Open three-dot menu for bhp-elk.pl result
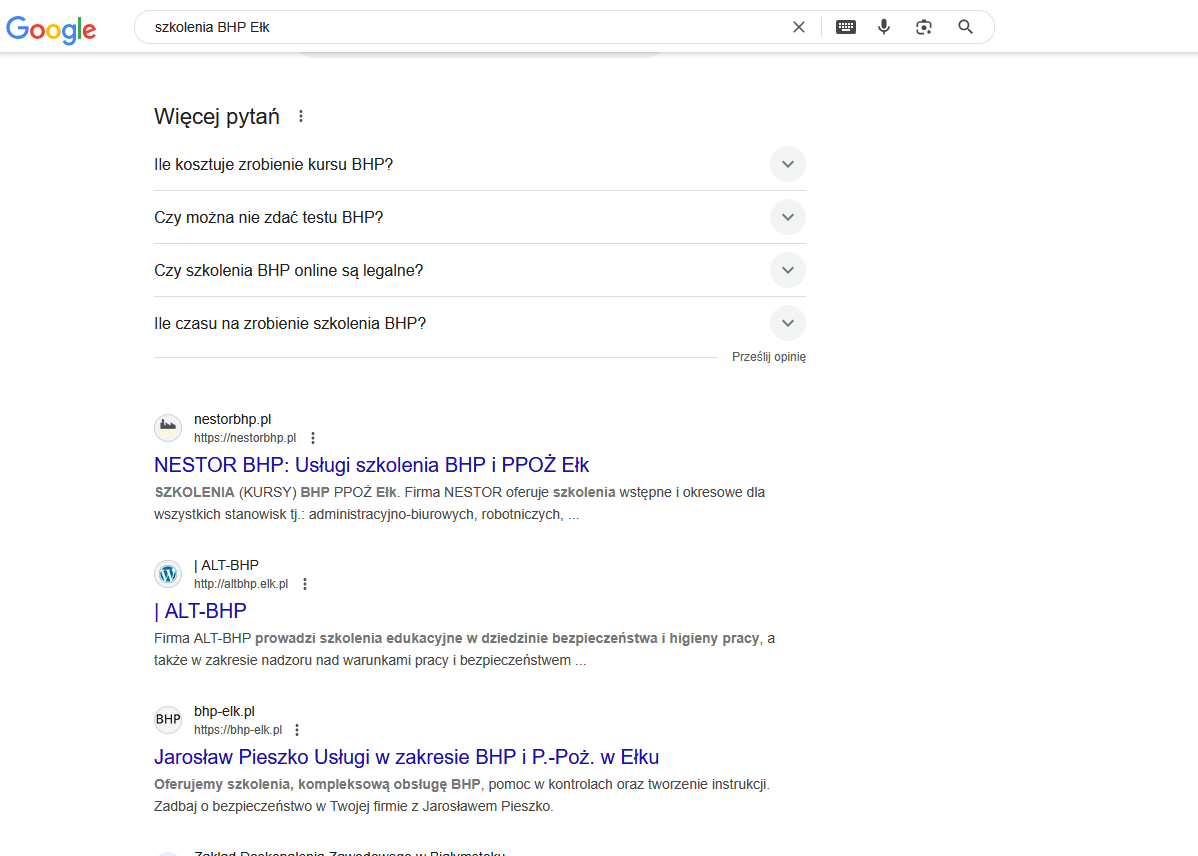1198x856 pixels. pyautogui.click(x=297, y=730)
